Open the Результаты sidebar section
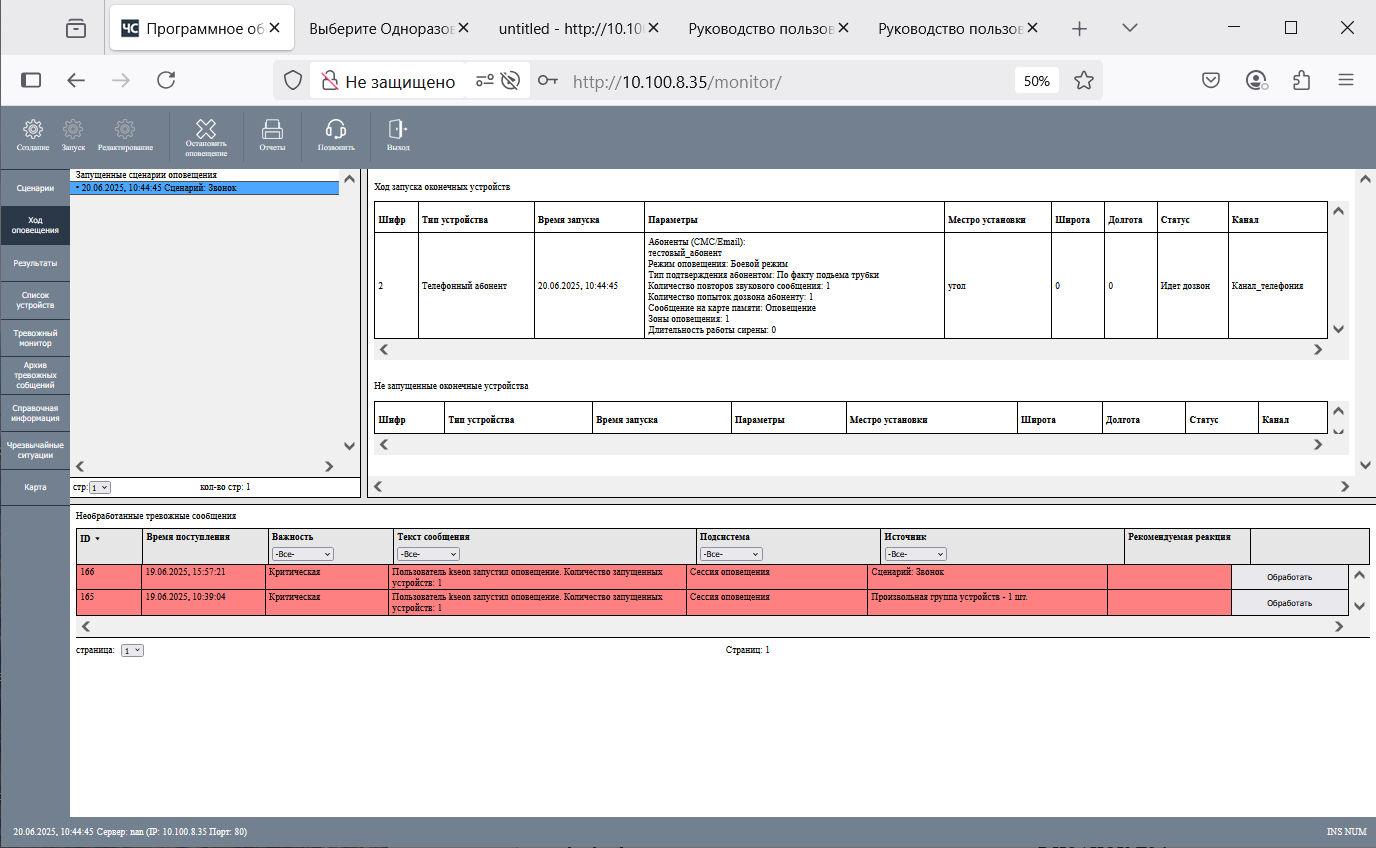 [x=35, y=263]
